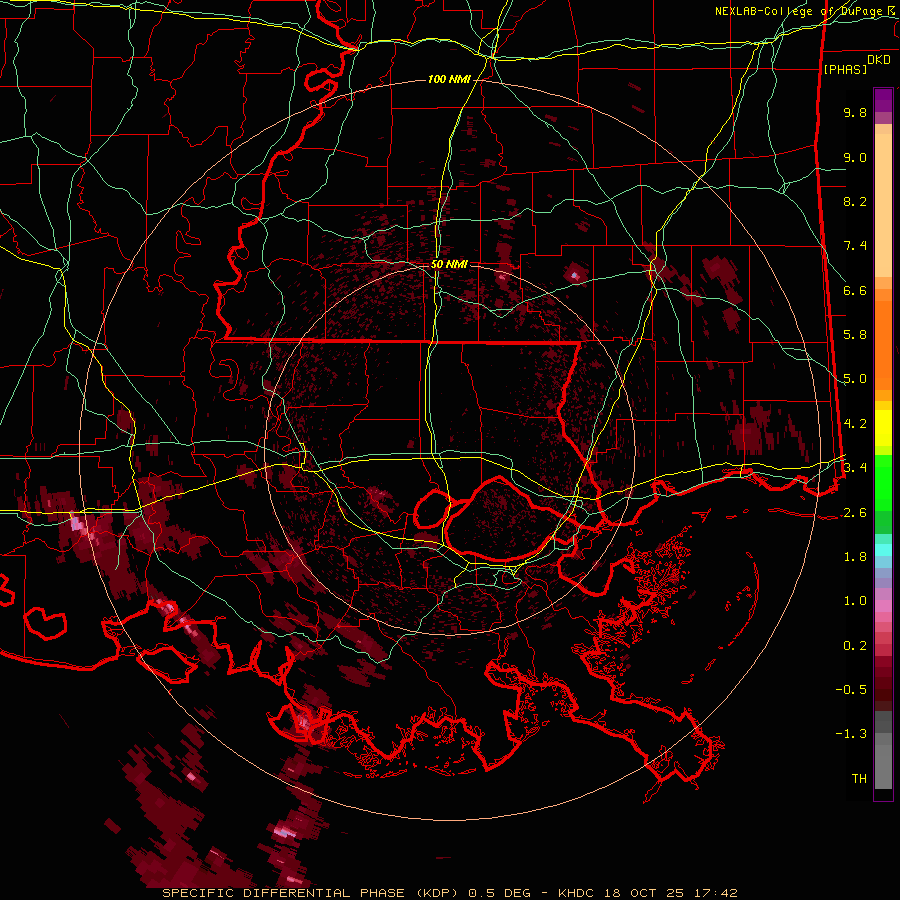Click the -0.5 scale value
Image resolution: width=900 pixels, height=900 pixels.
[851, 690]
